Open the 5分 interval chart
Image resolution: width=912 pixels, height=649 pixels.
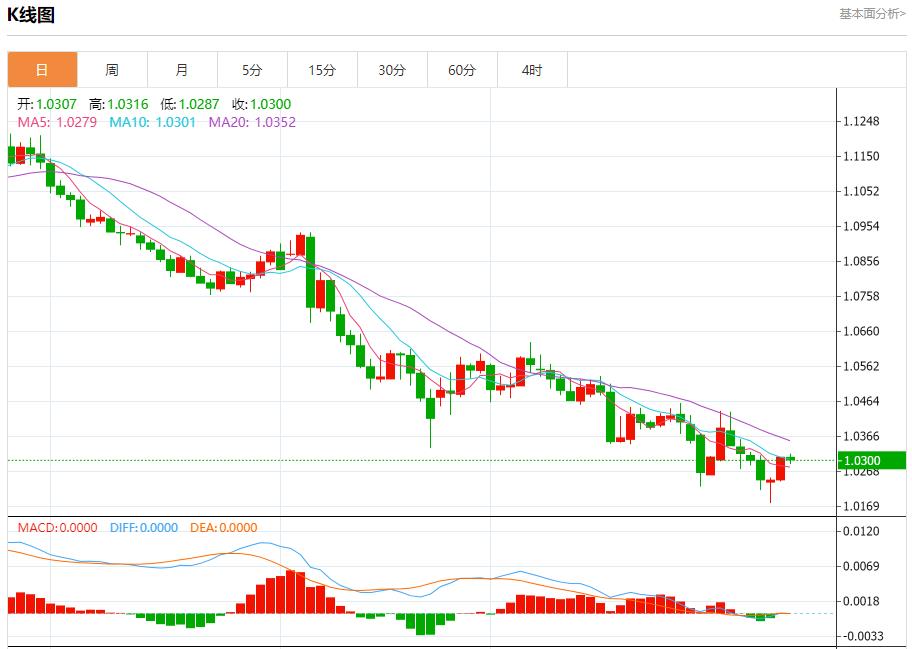coord(252,70)
